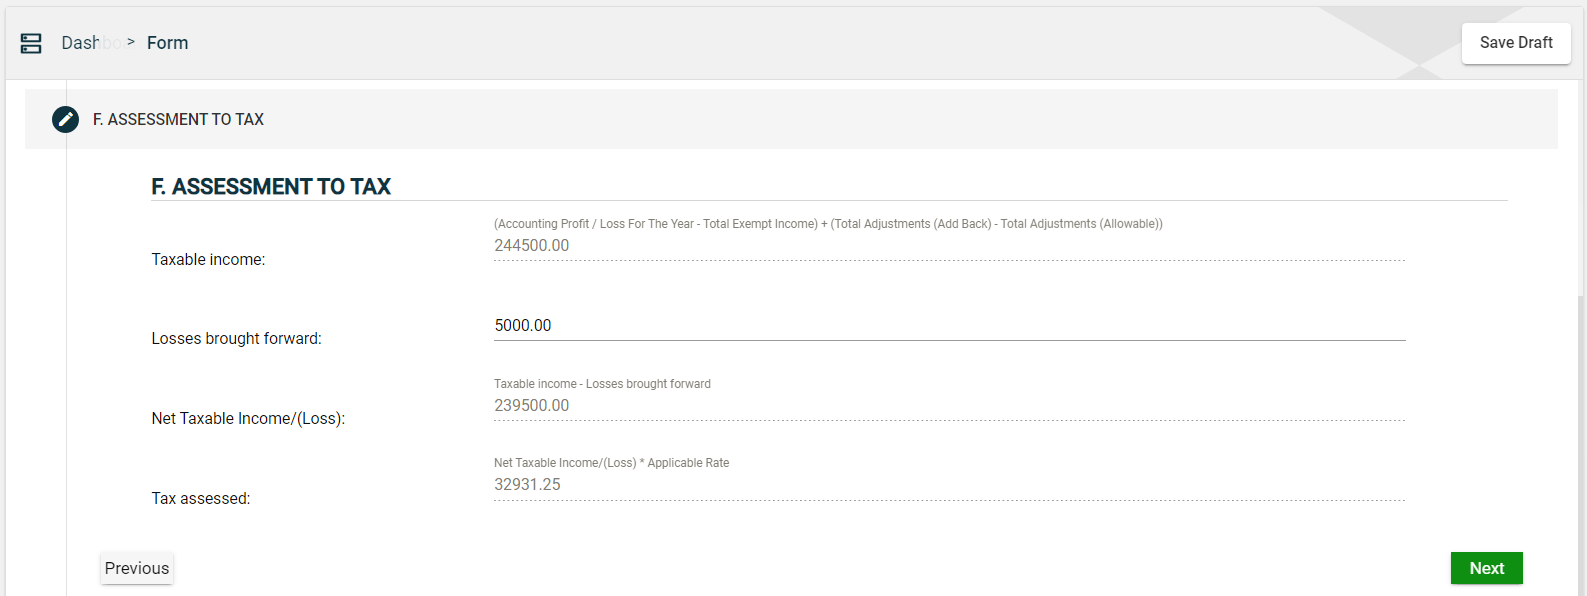
Task: Click the Taxable income label
Action: click(208, 260)
